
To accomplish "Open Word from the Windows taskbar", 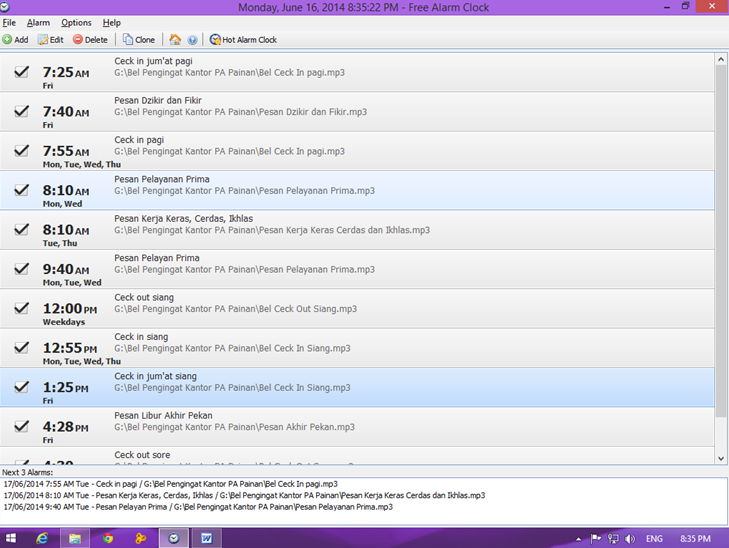I will (206, 538).
